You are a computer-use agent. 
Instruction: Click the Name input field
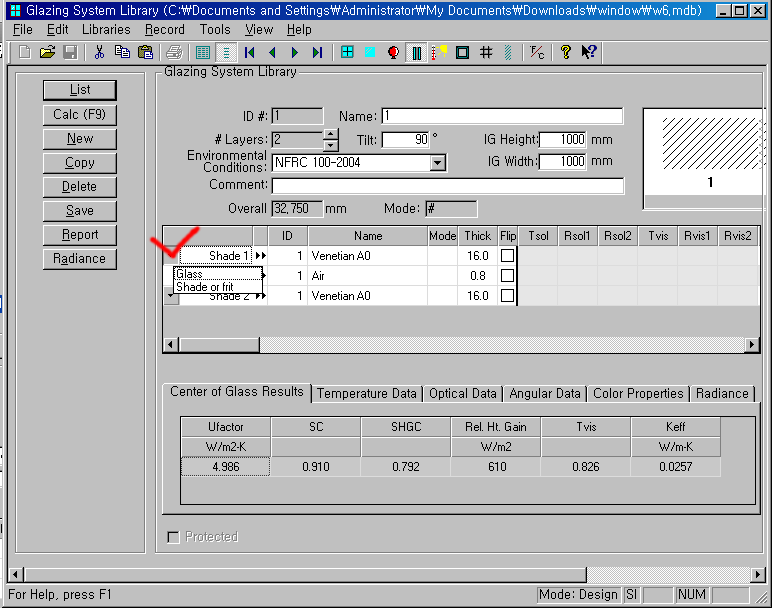pos(501,116)
